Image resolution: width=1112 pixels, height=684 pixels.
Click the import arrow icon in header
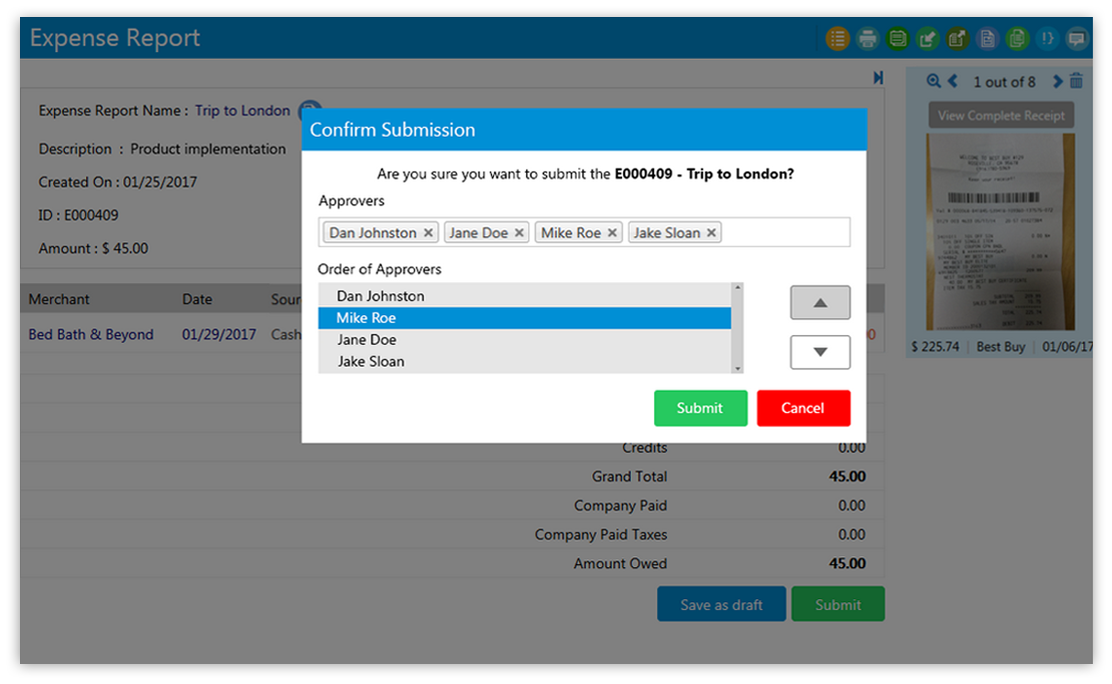(928, 39)
